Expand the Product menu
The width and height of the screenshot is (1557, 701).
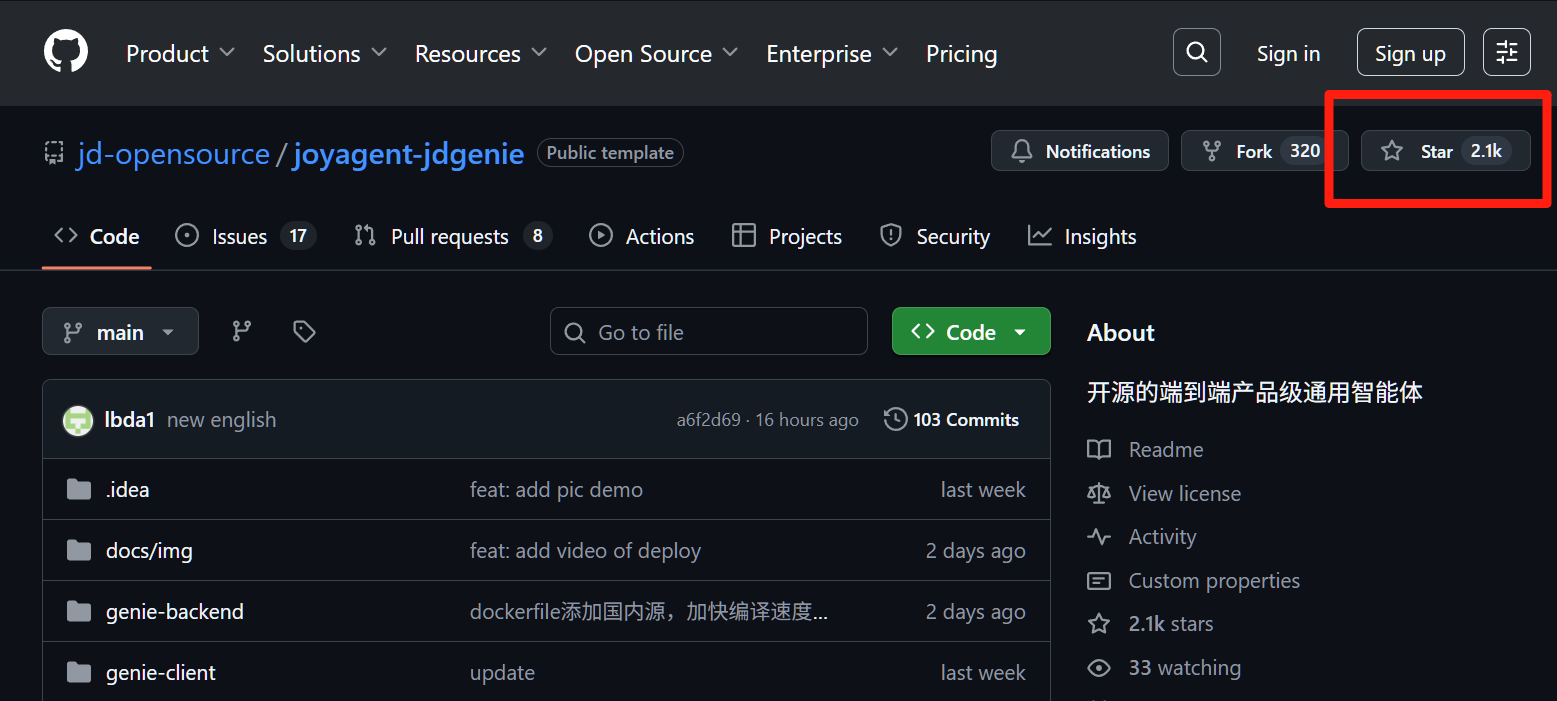click(x=180, y=54)
